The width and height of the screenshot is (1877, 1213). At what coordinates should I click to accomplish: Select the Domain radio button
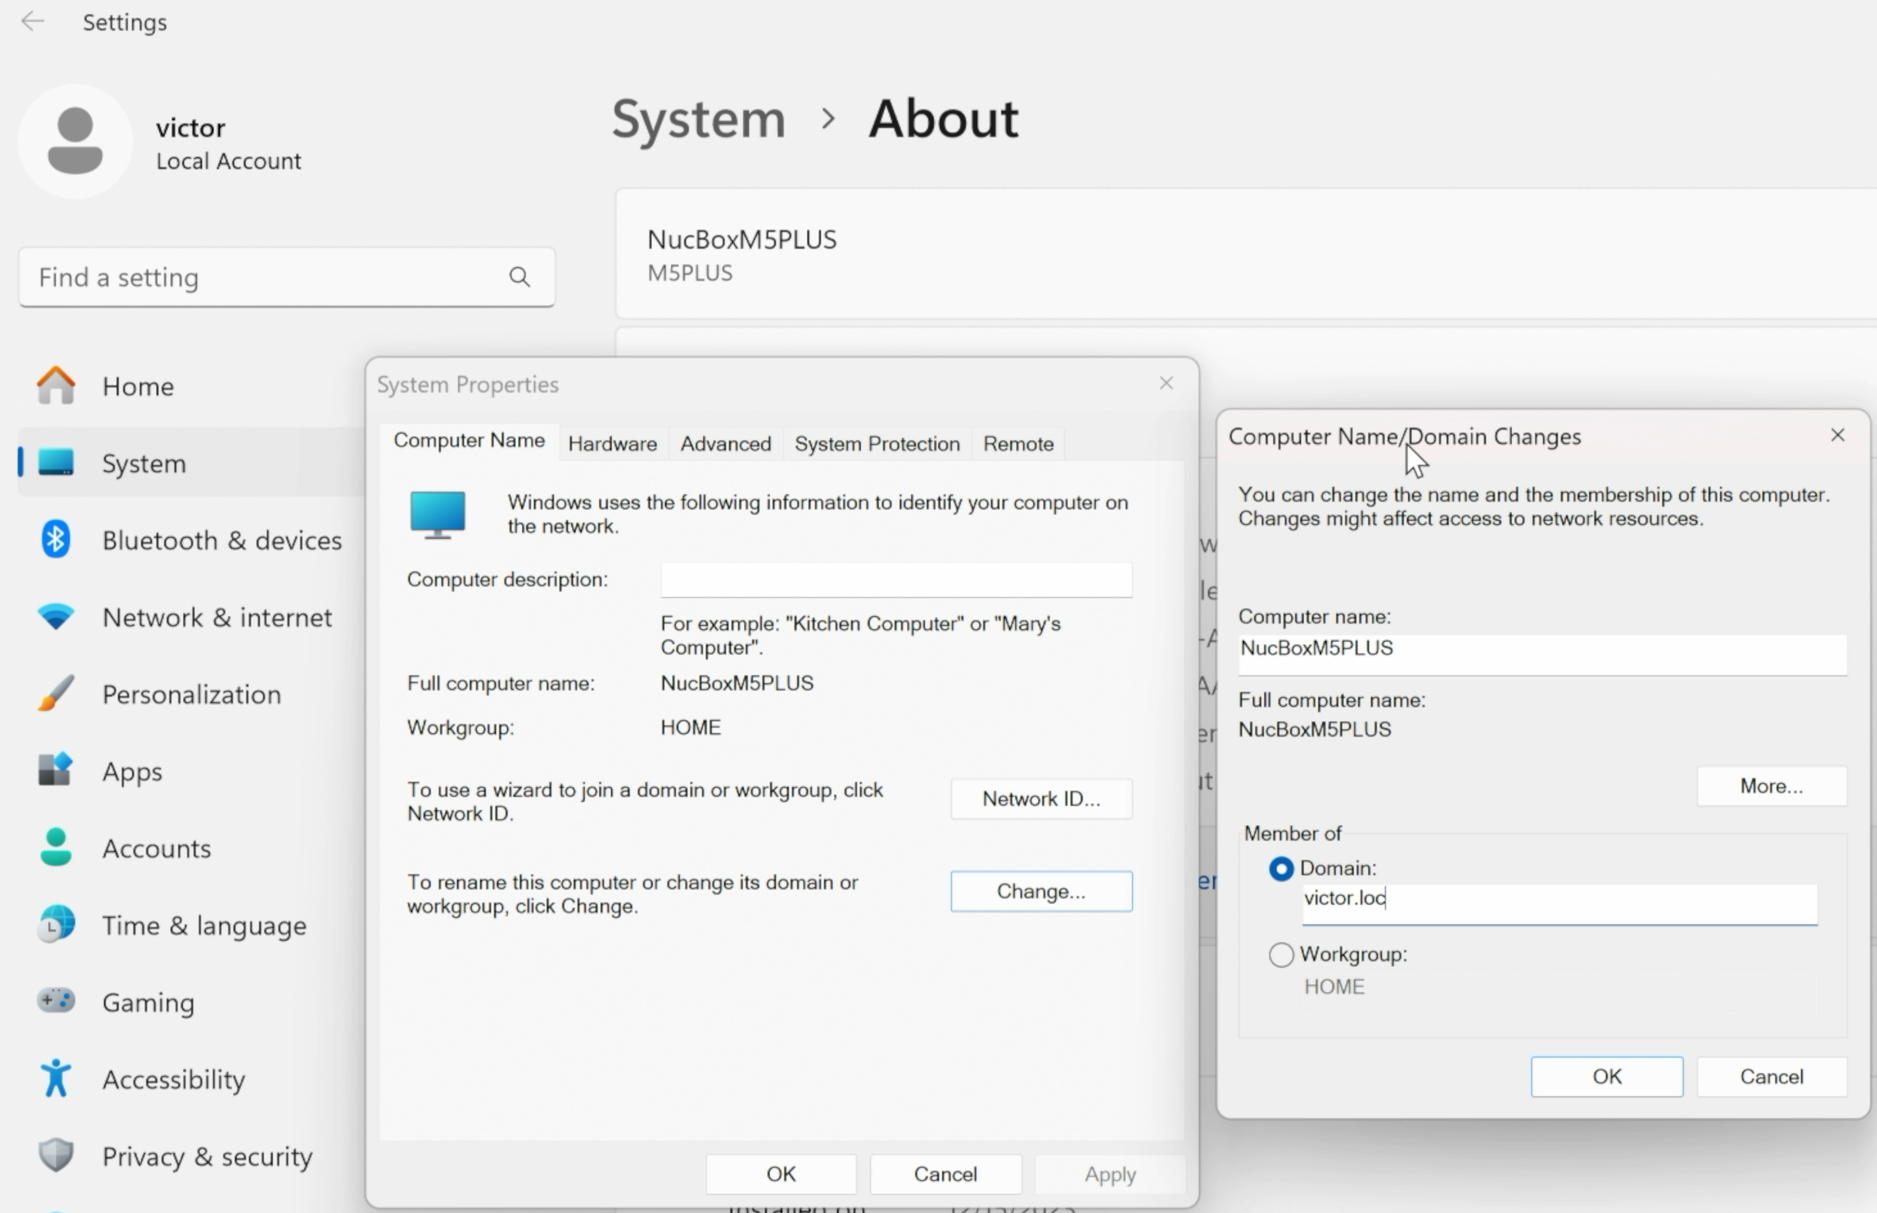coord(1281,868)
